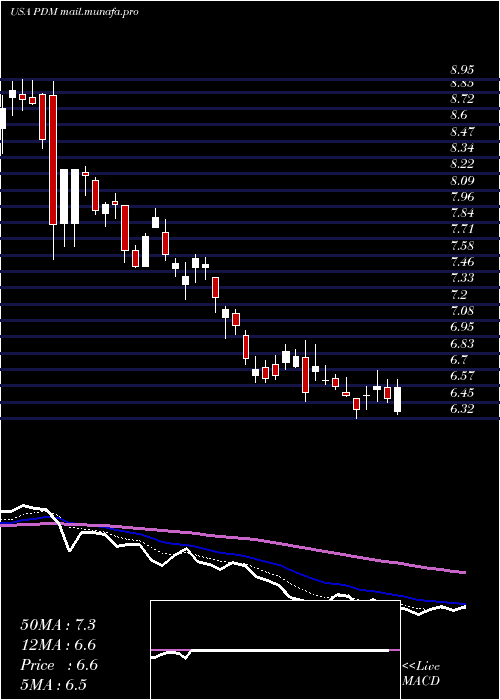Click inside the MACD inset panel

(x=275, y=650)
